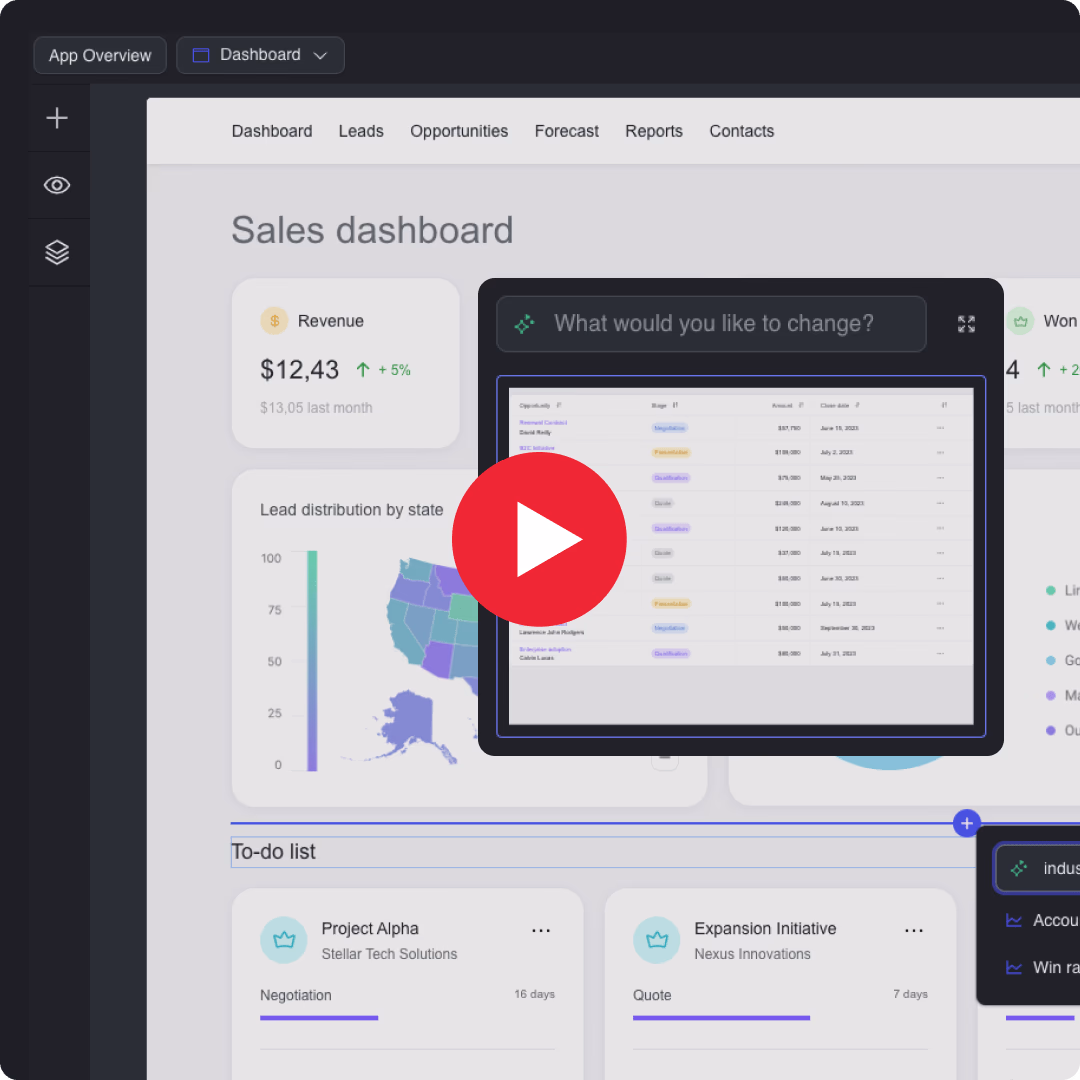Click the blue plus insert-section button
This screenshot has height=1080, width=1080.
click(966, 823)
